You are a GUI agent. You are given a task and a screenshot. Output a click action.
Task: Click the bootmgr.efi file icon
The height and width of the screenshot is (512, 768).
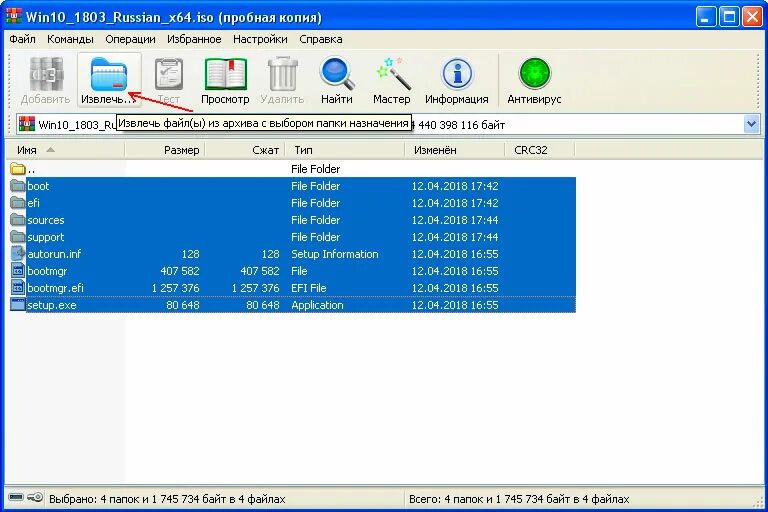click(18, 288)
